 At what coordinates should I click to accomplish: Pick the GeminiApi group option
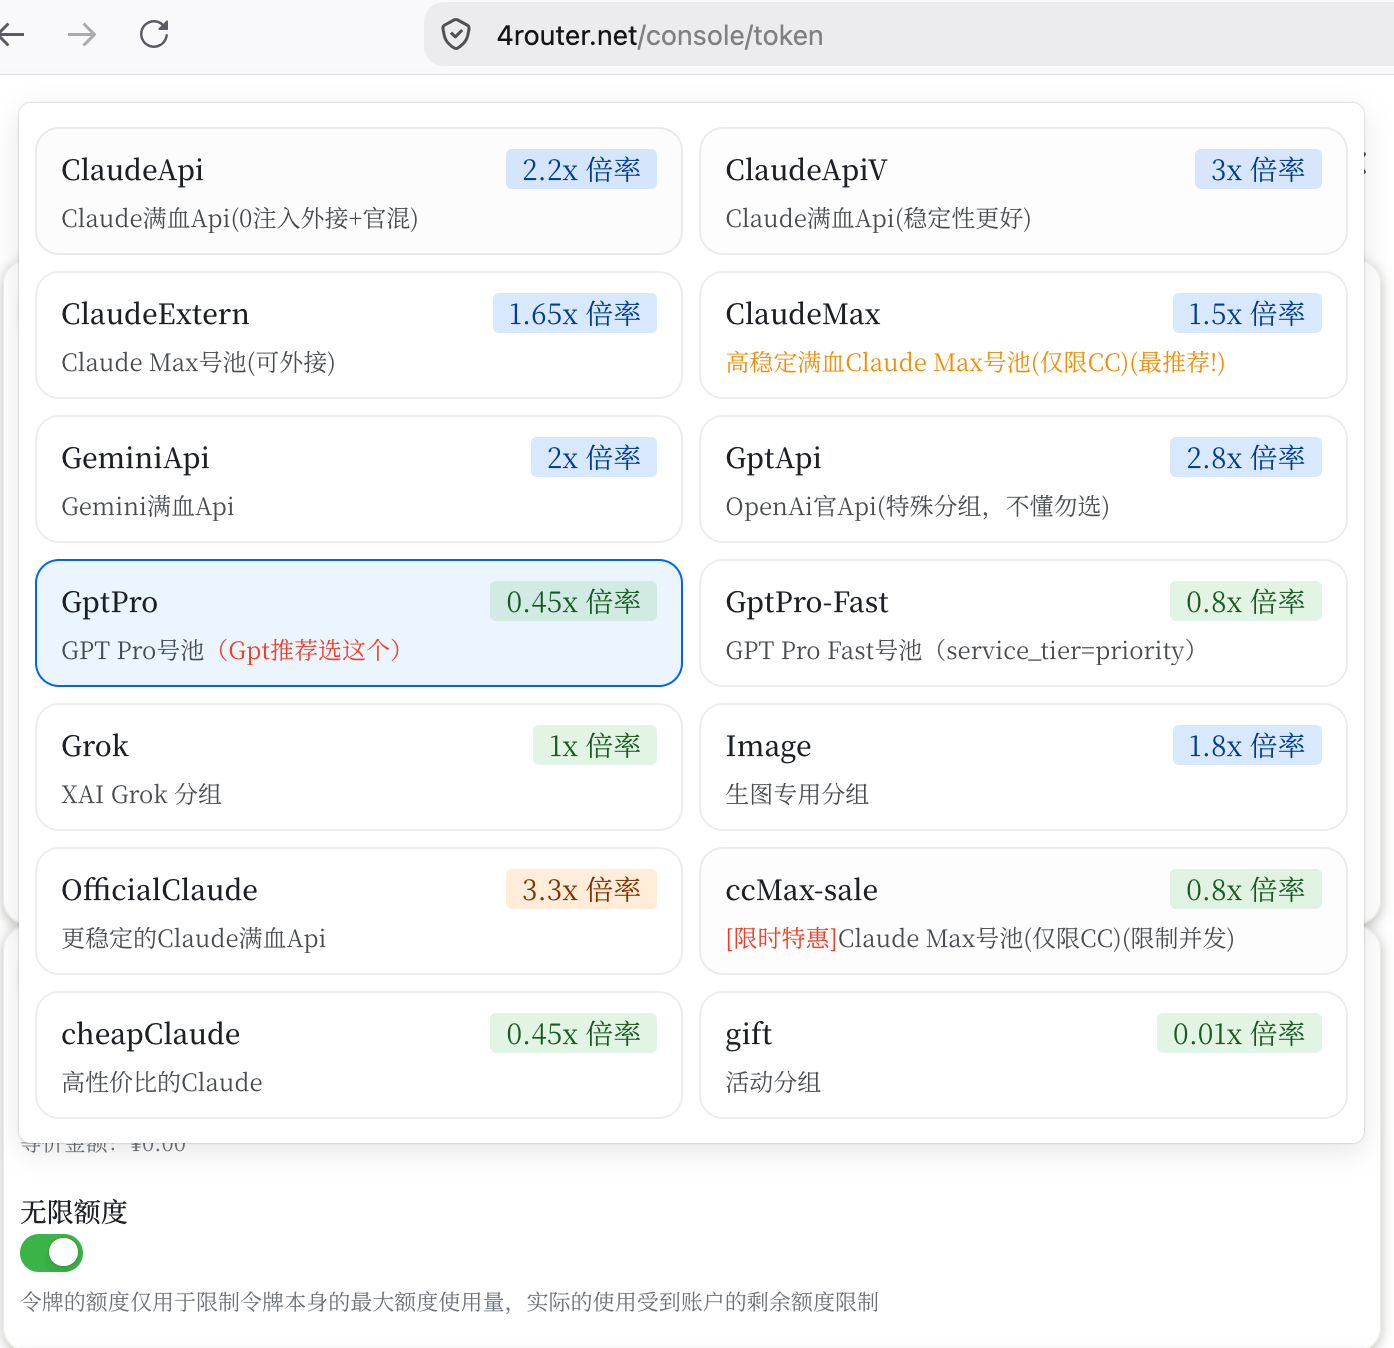[359, 479]
